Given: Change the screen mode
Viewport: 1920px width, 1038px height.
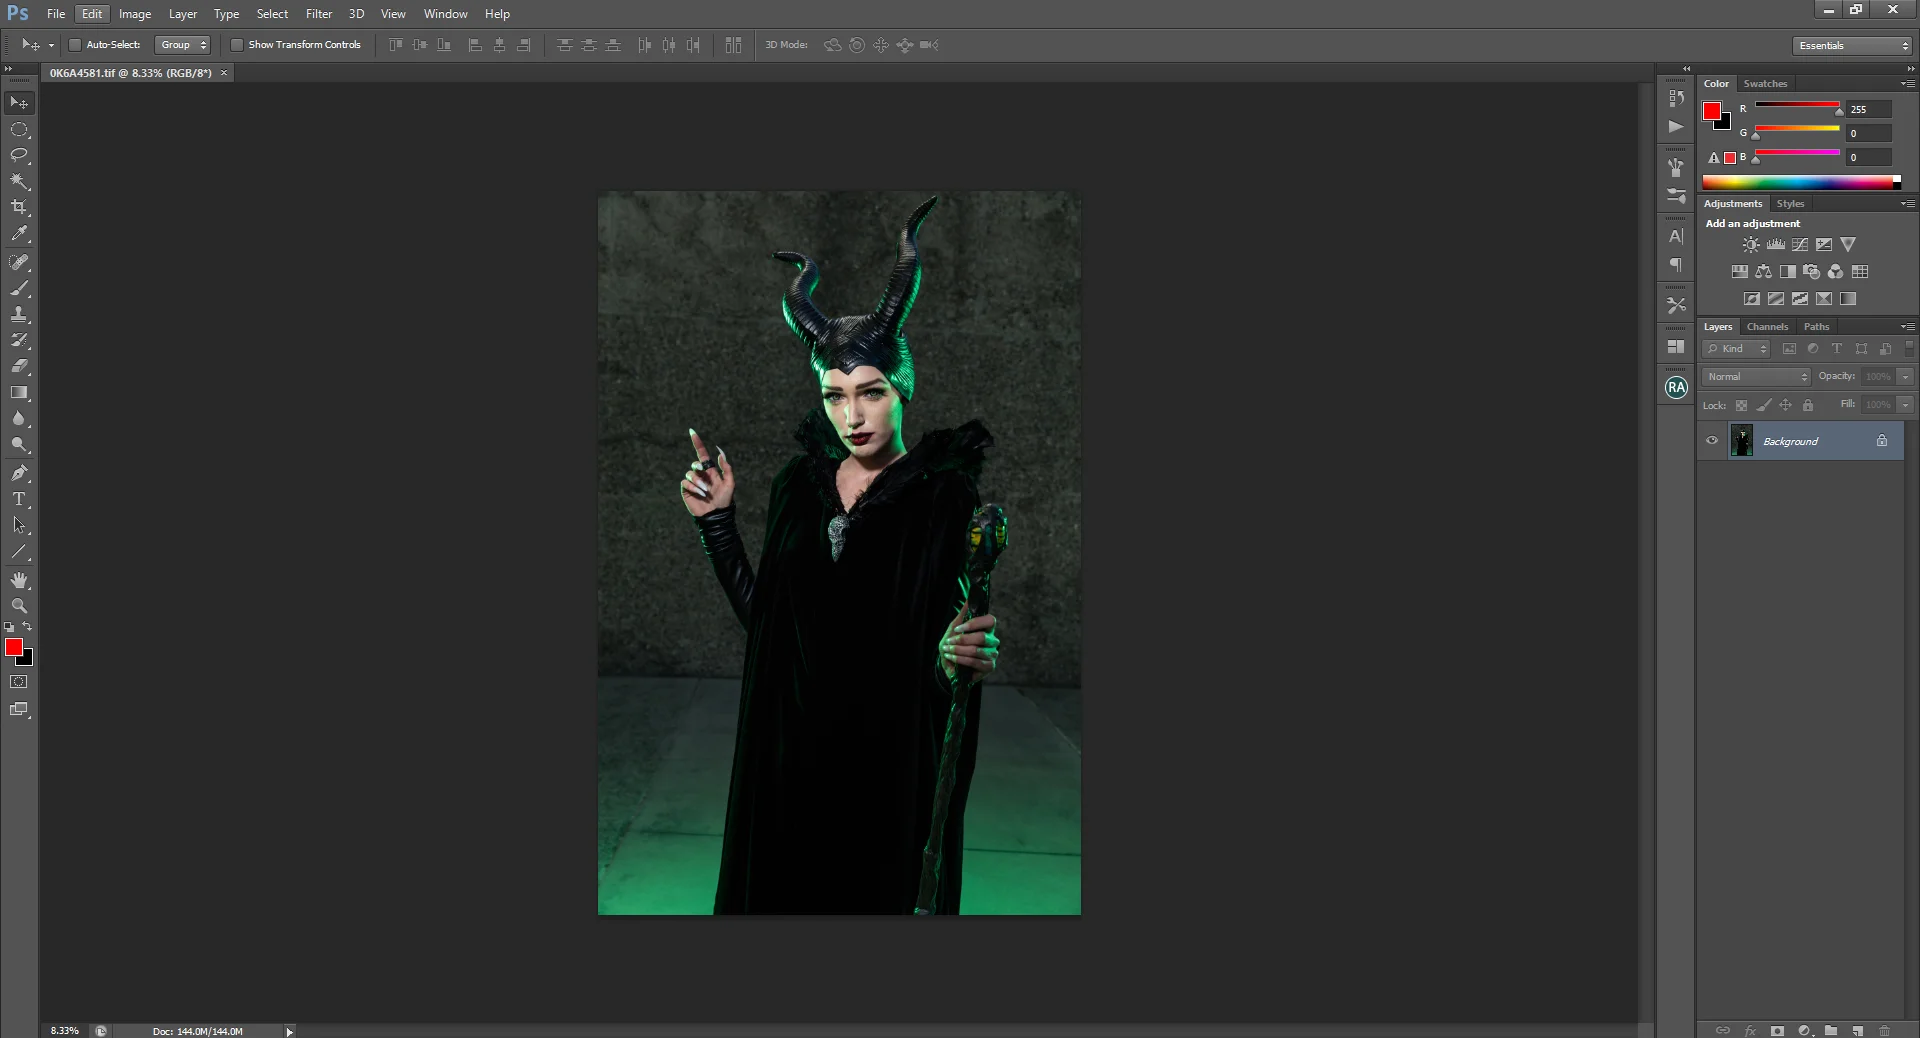Looking at the screenshot, I should (19, 709).
